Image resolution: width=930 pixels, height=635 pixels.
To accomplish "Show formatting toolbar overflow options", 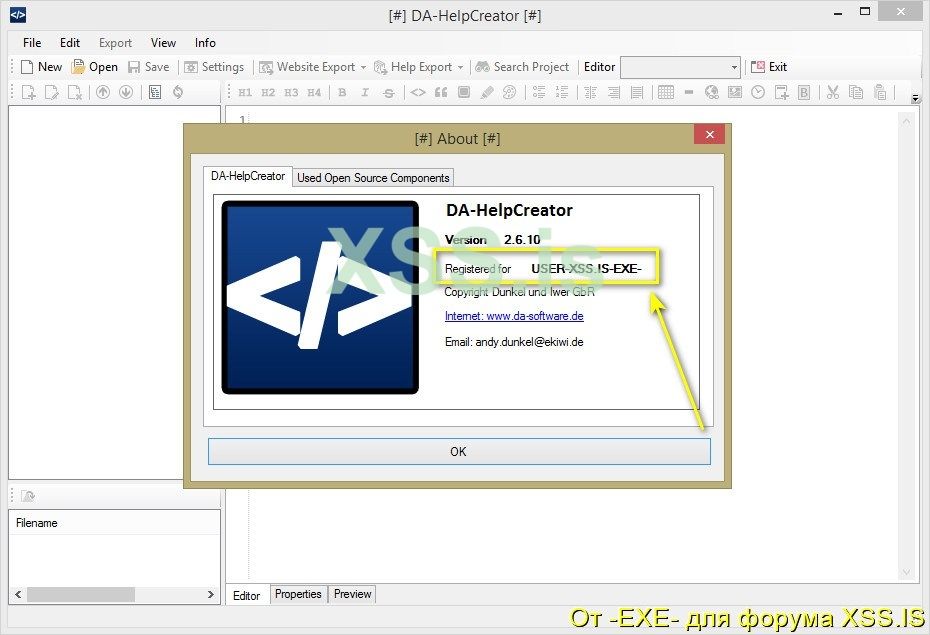I will 915,98.
